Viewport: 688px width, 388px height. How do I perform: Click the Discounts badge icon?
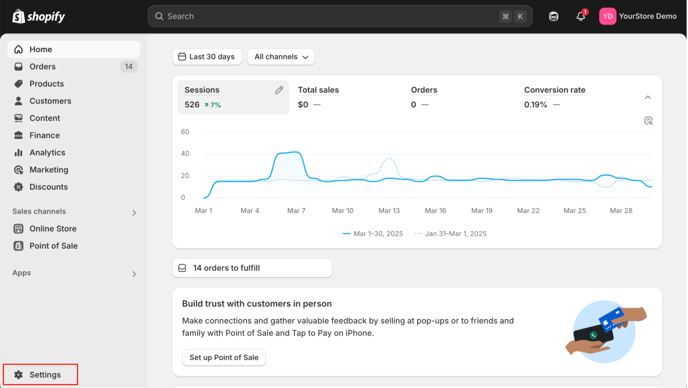(18, 187)
